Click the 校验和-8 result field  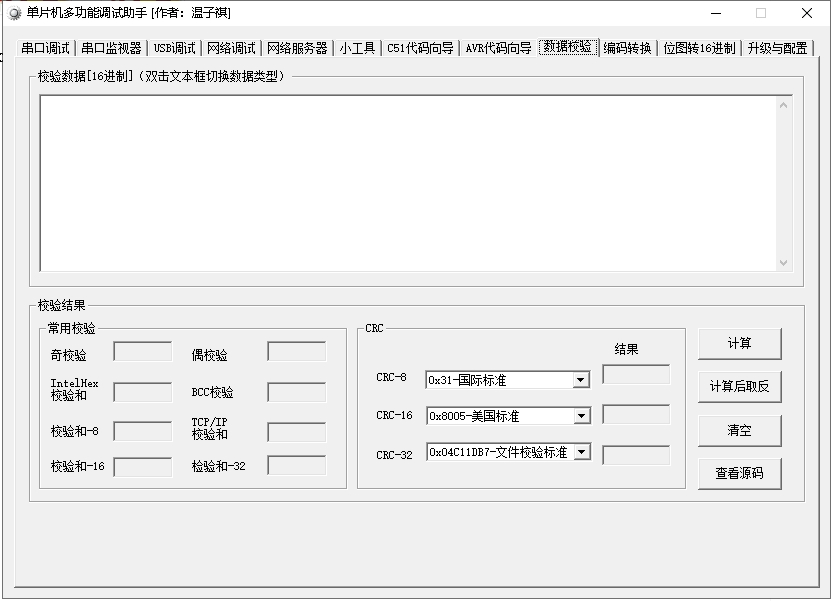coord(143,431)
